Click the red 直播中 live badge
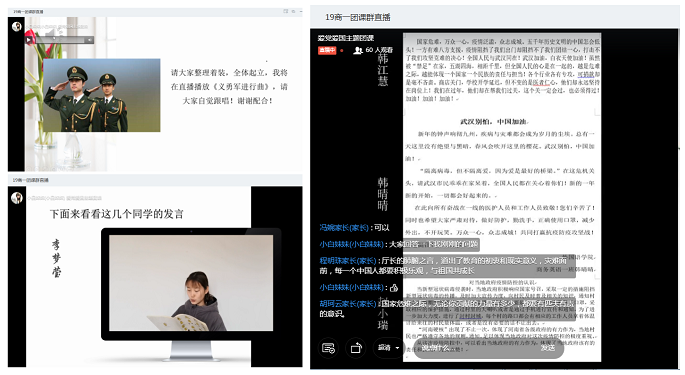Screen dimensions: 685x375 [327, 50]
